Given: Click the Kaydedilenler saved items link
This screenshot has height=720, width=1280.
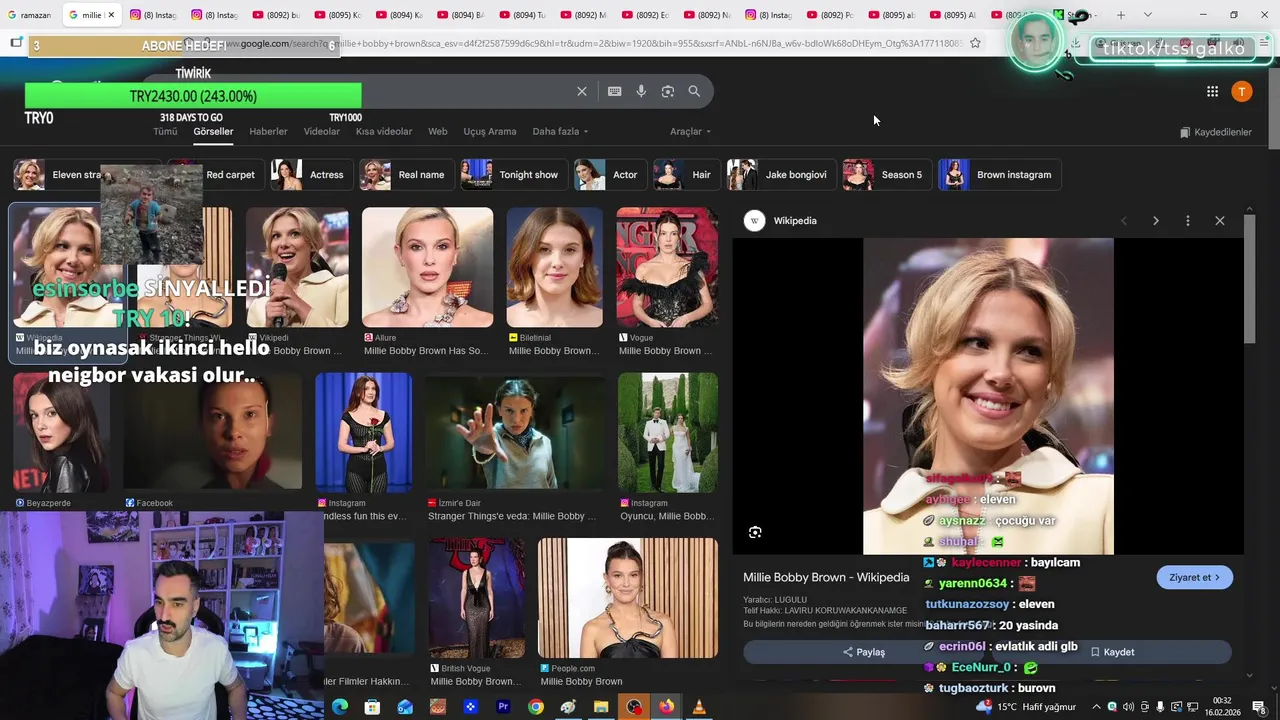Looking at the screenshot, I should click(1215, 132).
